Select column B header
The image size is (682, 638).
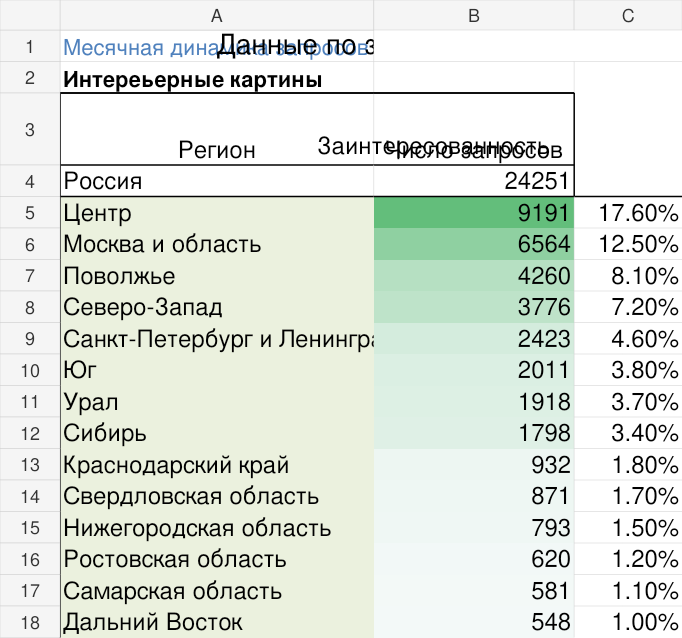[474, 15]
